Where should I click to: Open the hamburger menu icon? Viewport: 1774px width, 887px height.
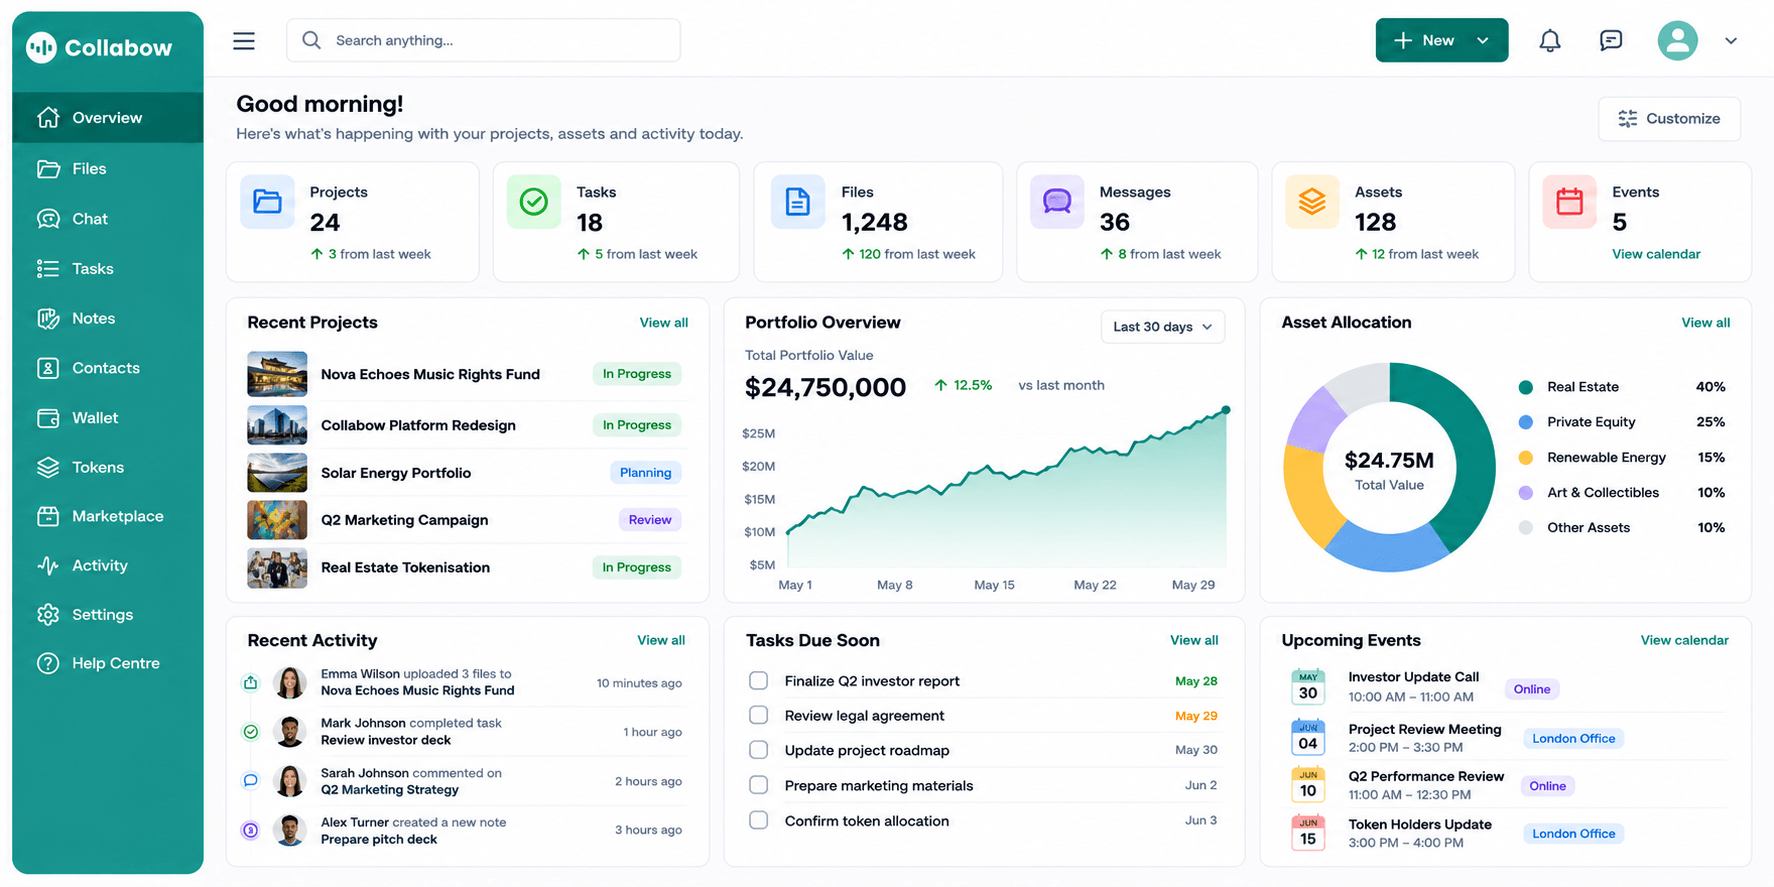point(244,41)
